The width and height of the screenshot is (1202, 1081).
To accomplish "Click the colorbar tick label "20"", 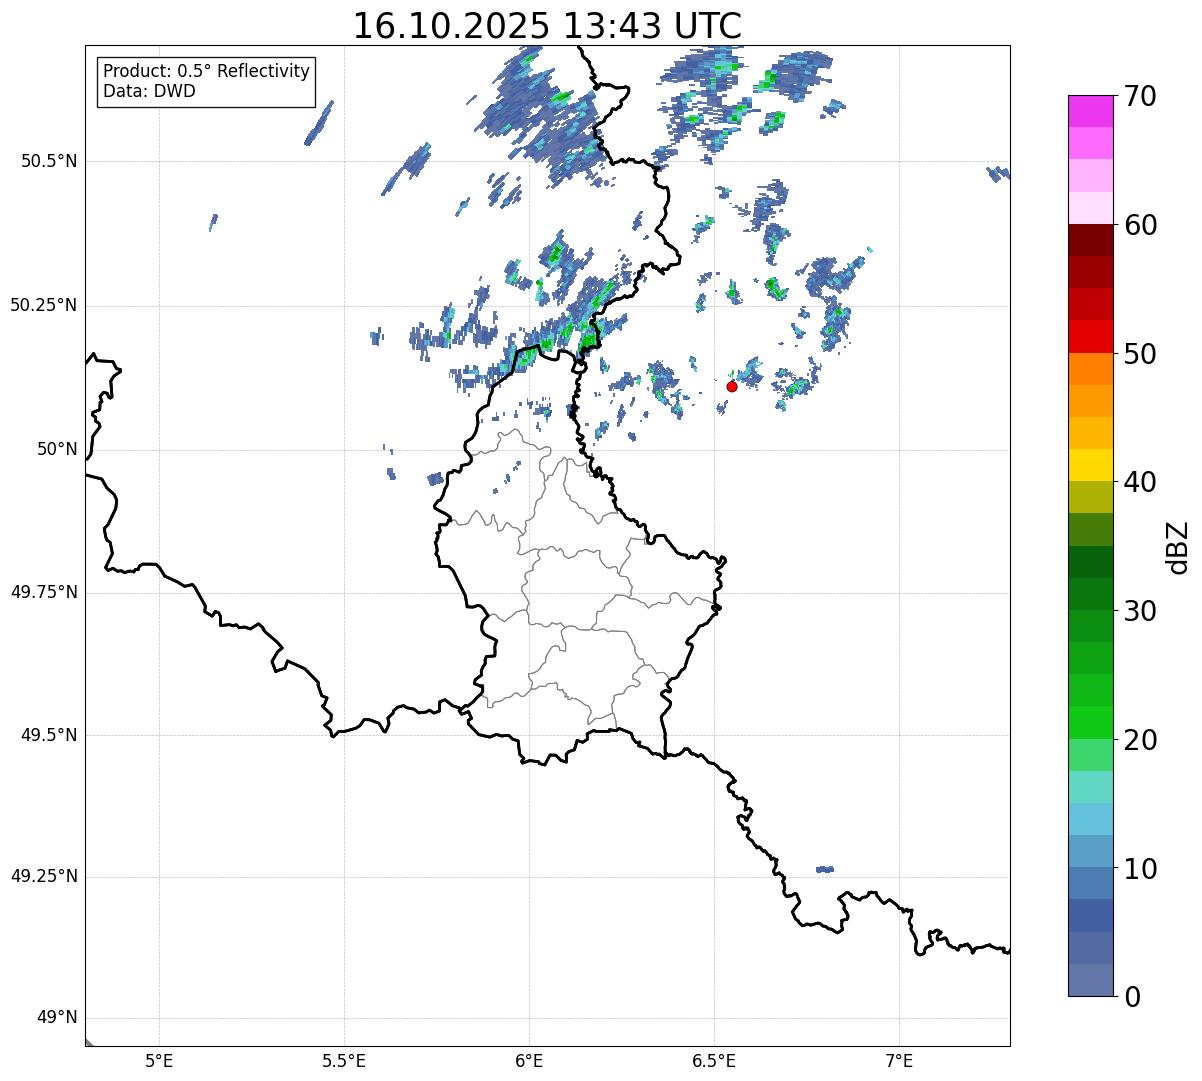I will pos(1140,740).
